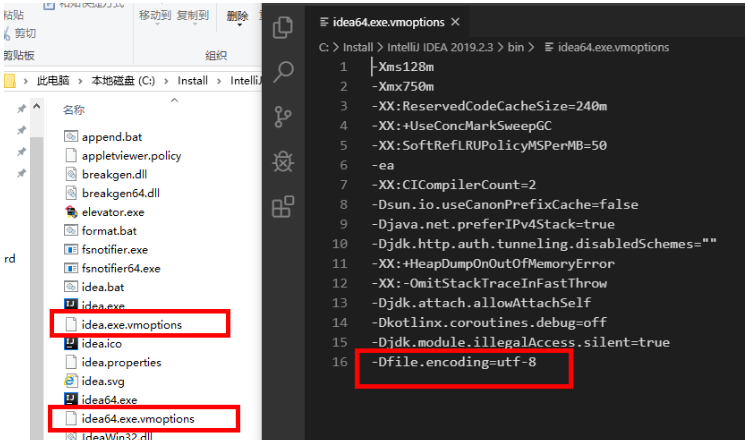Expand the chevron after 本地磁盘 (C:)

point(166,81)
